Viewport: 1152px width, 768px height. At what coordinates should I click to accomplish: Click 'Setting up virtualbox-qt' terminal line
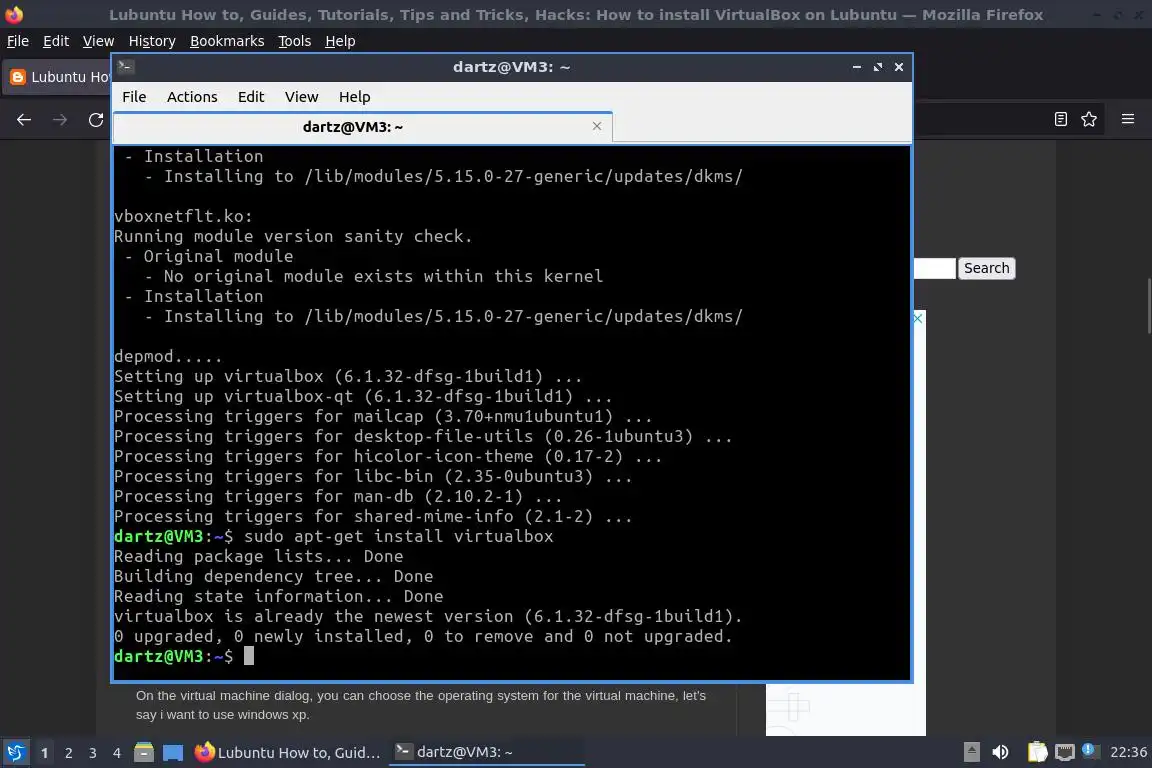click(363, 397)
